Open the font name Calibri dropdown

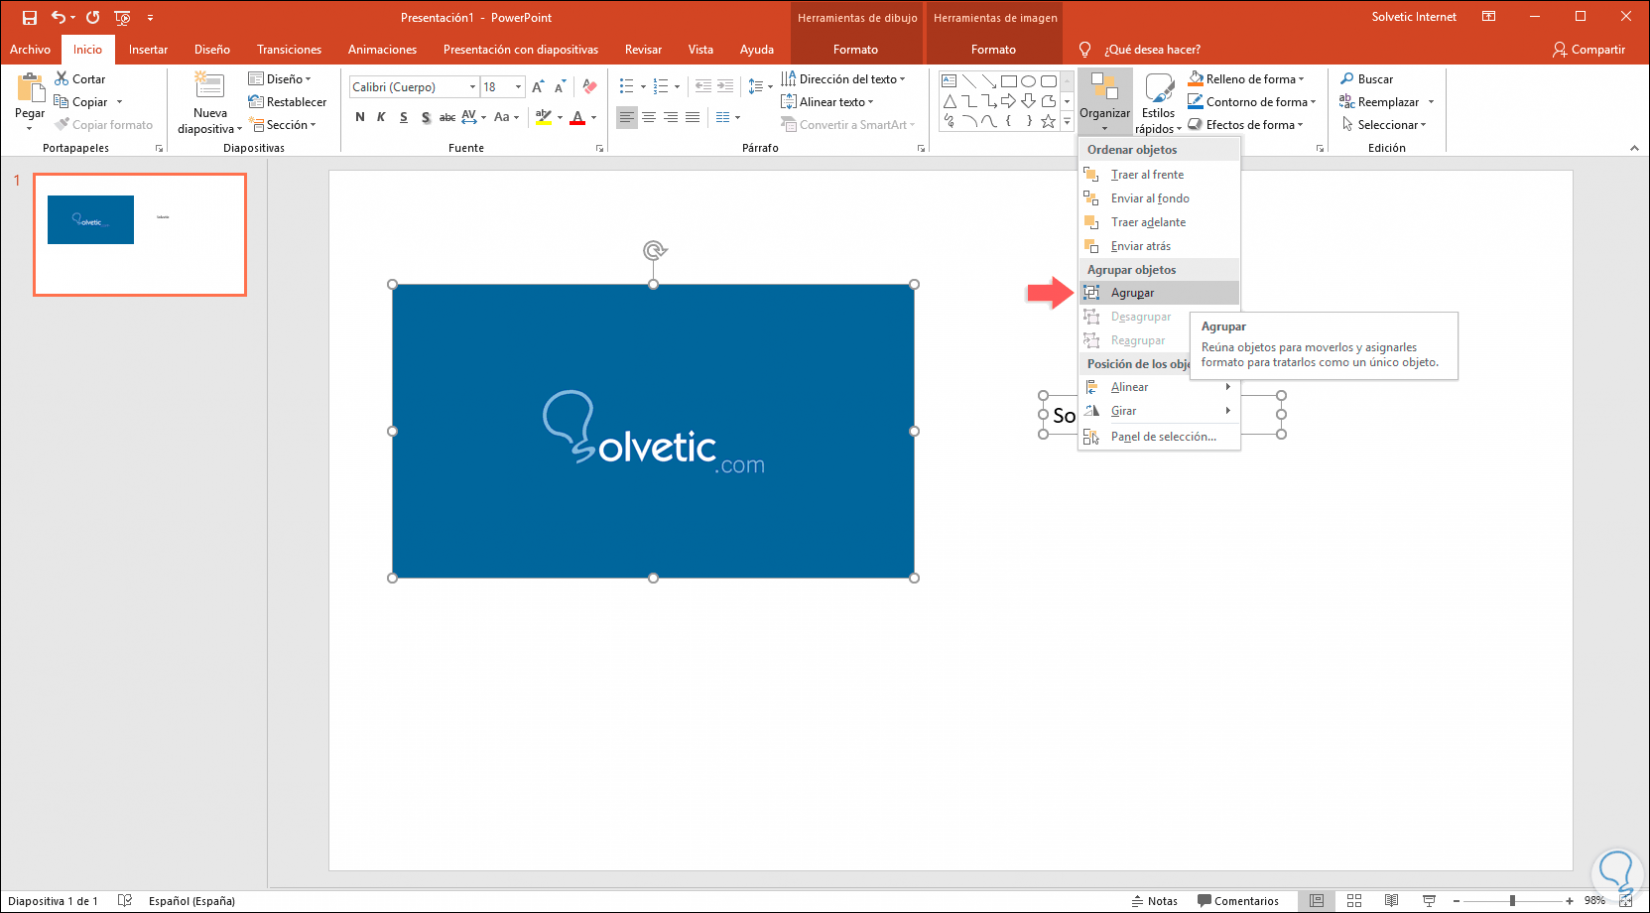click(473, 87)
